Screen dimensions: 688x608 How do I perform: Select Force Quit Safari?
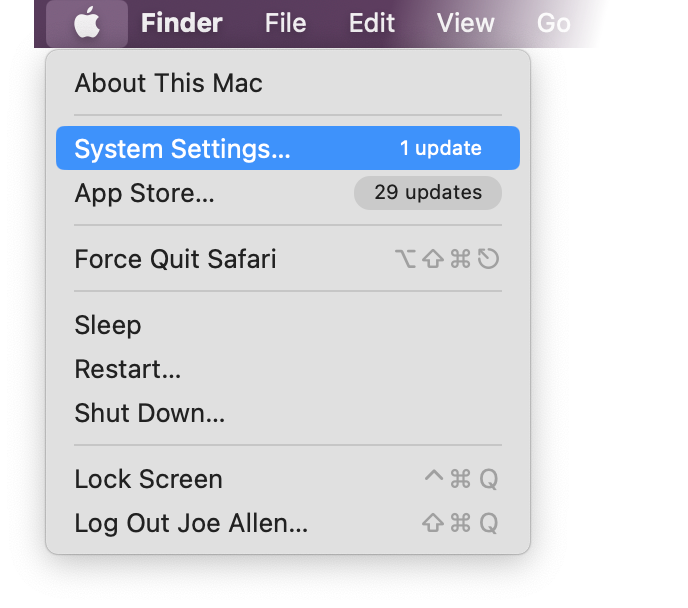coord(175,260)
